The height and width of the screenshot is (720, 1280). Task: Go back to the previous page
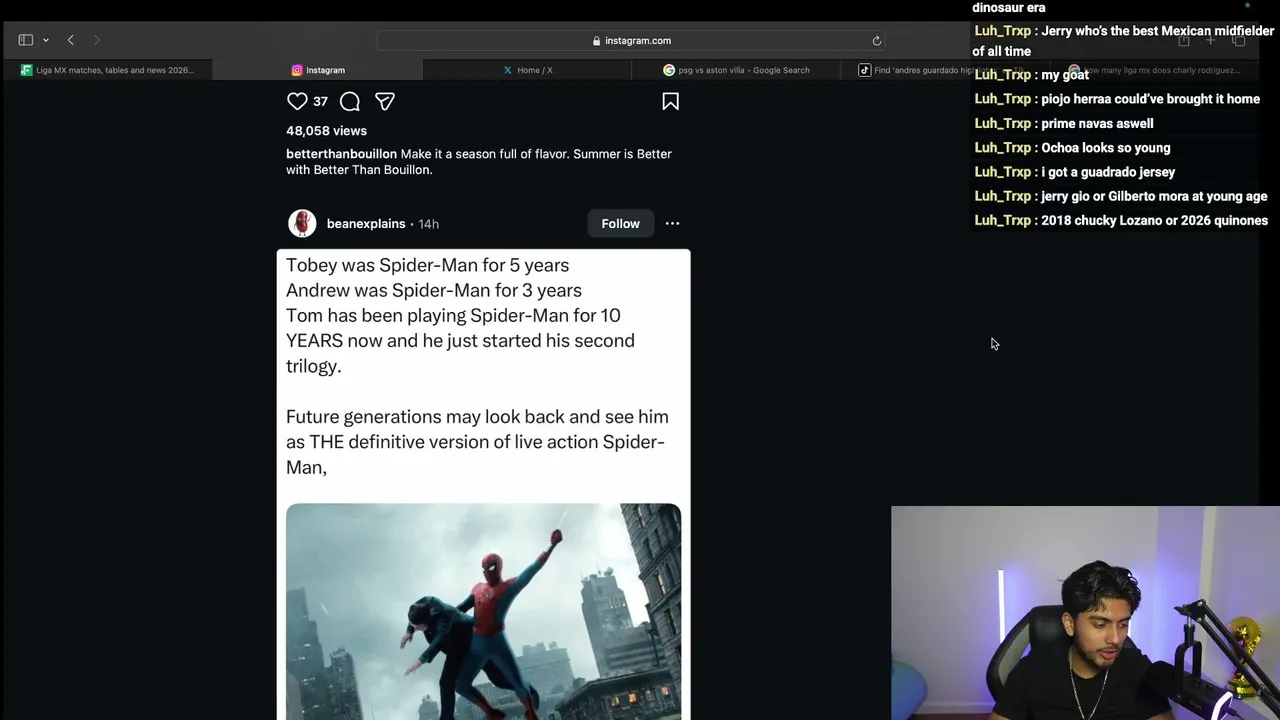pyautogui.click(x=71, y=40)
